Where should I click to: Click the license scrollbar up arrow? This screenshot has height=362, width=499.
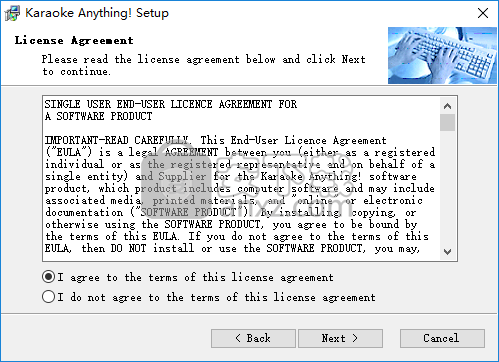coord(447,106)
